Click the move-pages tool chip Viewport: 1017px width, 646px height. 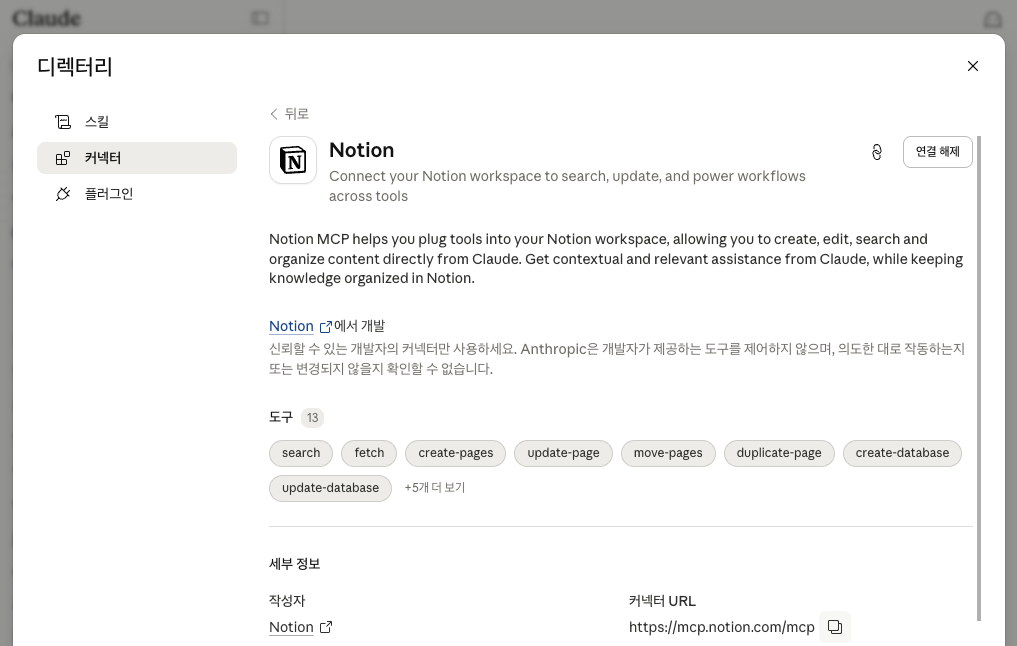pos(668,453)
